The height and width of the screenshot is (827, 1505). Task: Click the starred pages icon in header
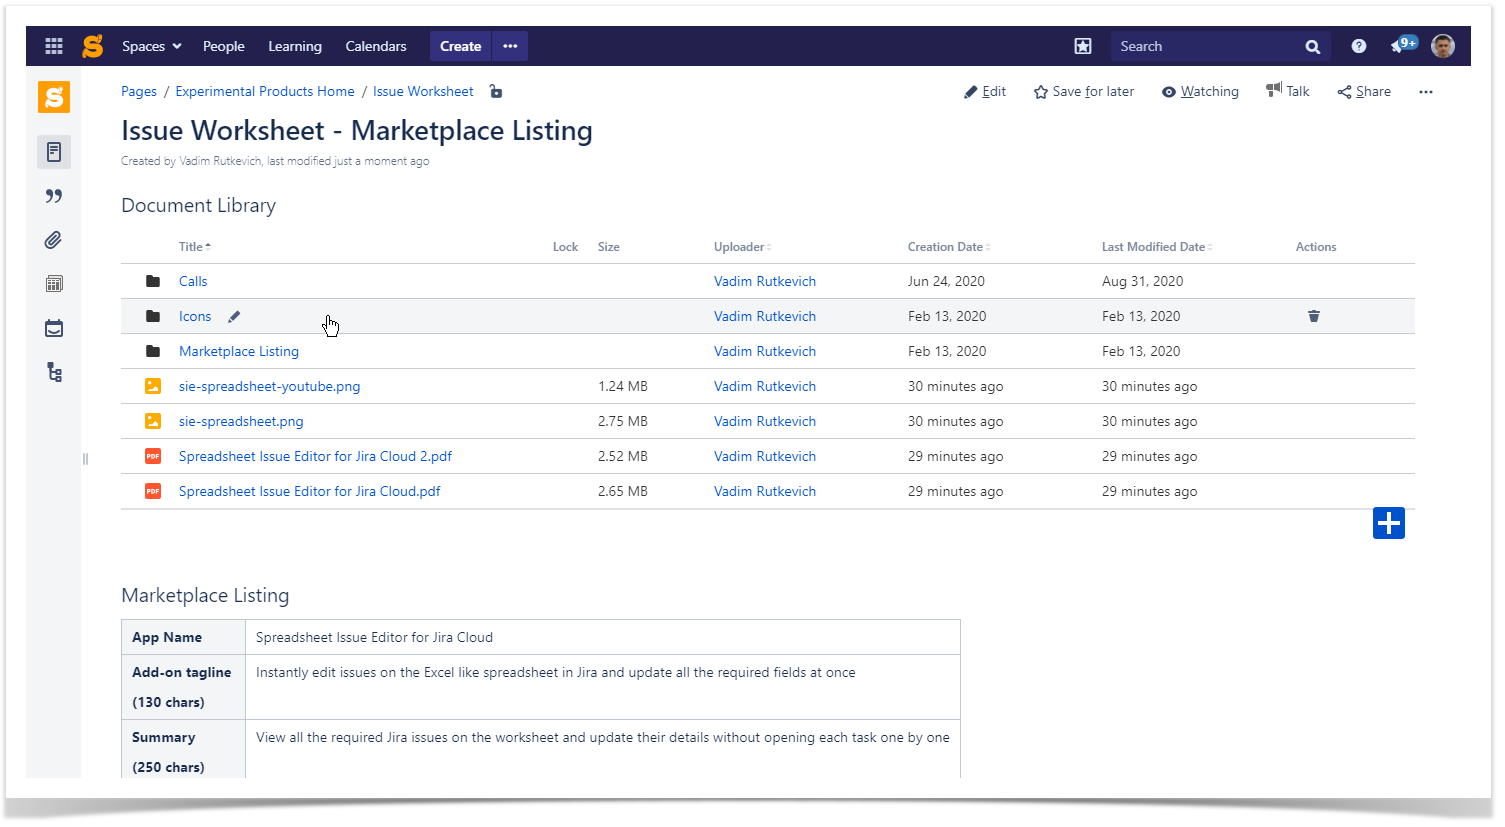point(1083,46)
